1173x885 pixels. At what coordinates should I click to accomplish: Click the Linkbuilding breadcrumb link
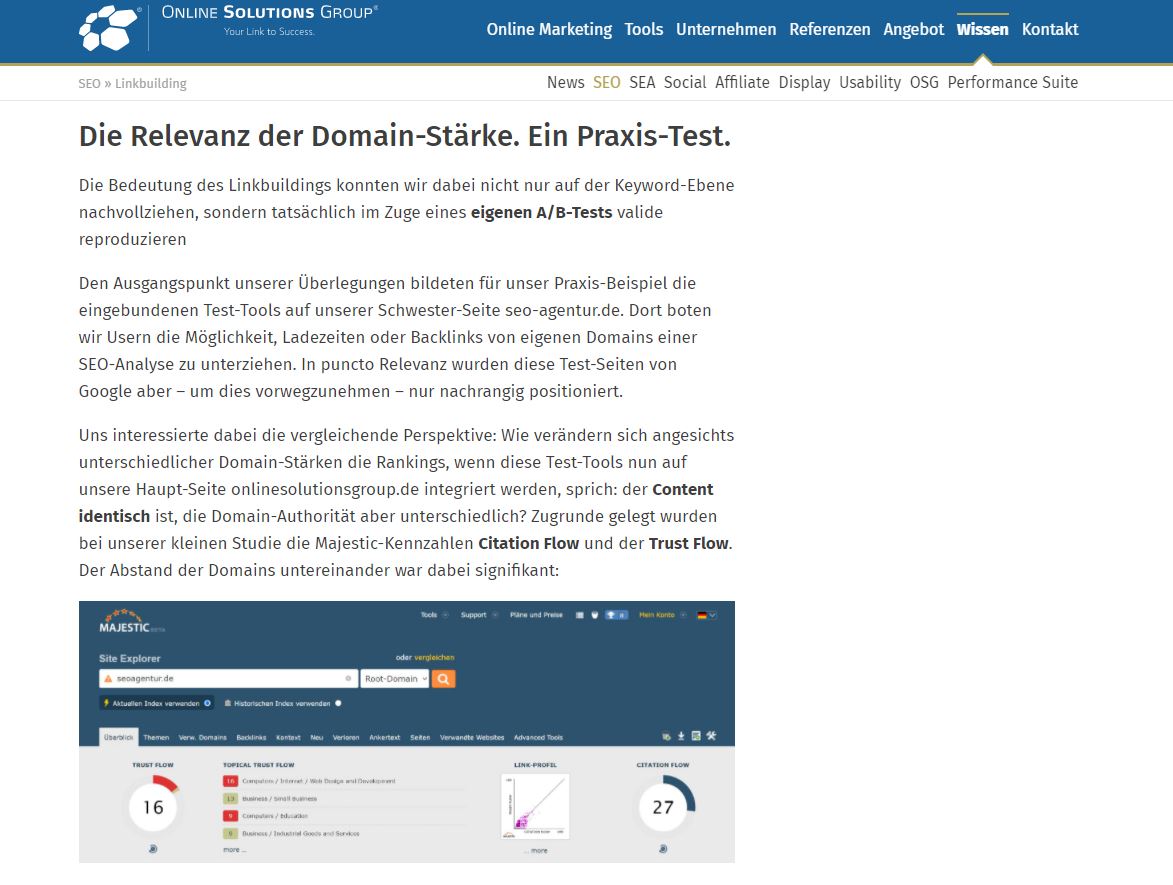coord(150,83)
